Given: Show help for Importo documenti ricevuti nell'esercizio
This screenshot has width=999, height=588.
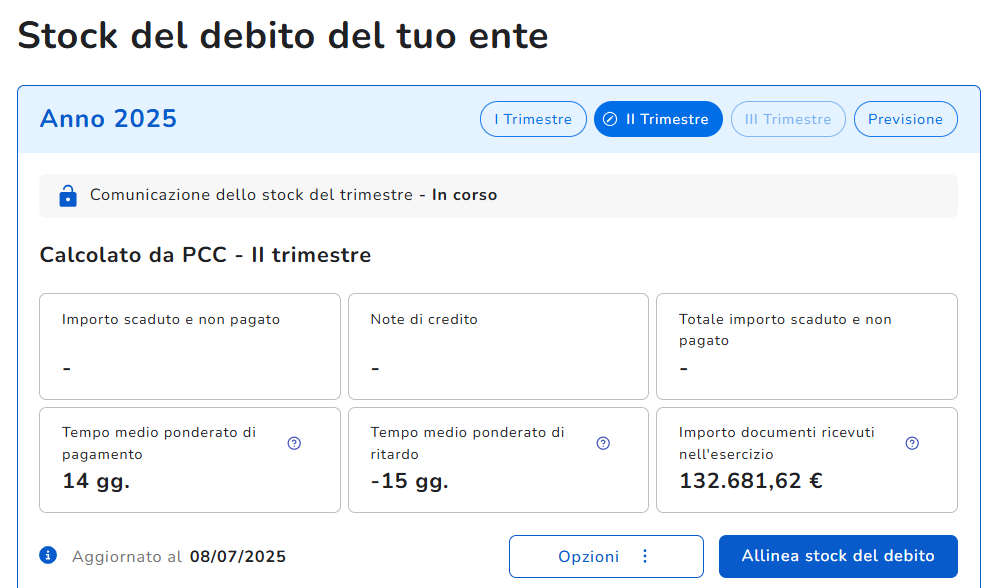Looking at the screenshot, I should 912,443.
